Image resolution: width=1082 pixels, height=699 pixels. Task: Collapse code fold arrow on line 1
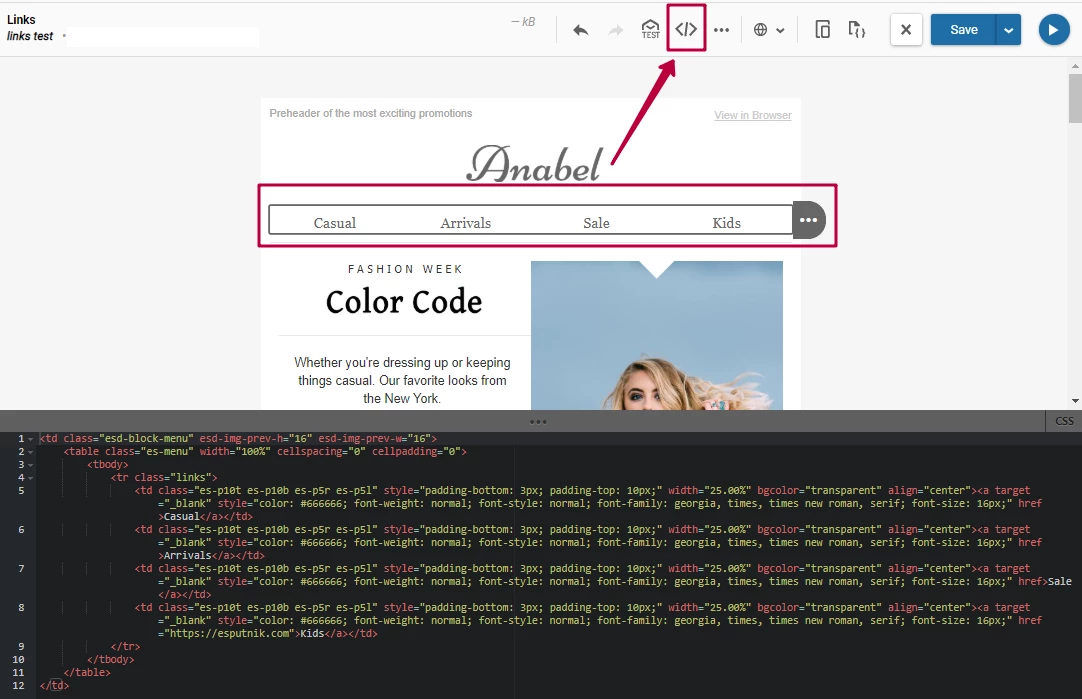pyautogui.click(x=28, y=437)
